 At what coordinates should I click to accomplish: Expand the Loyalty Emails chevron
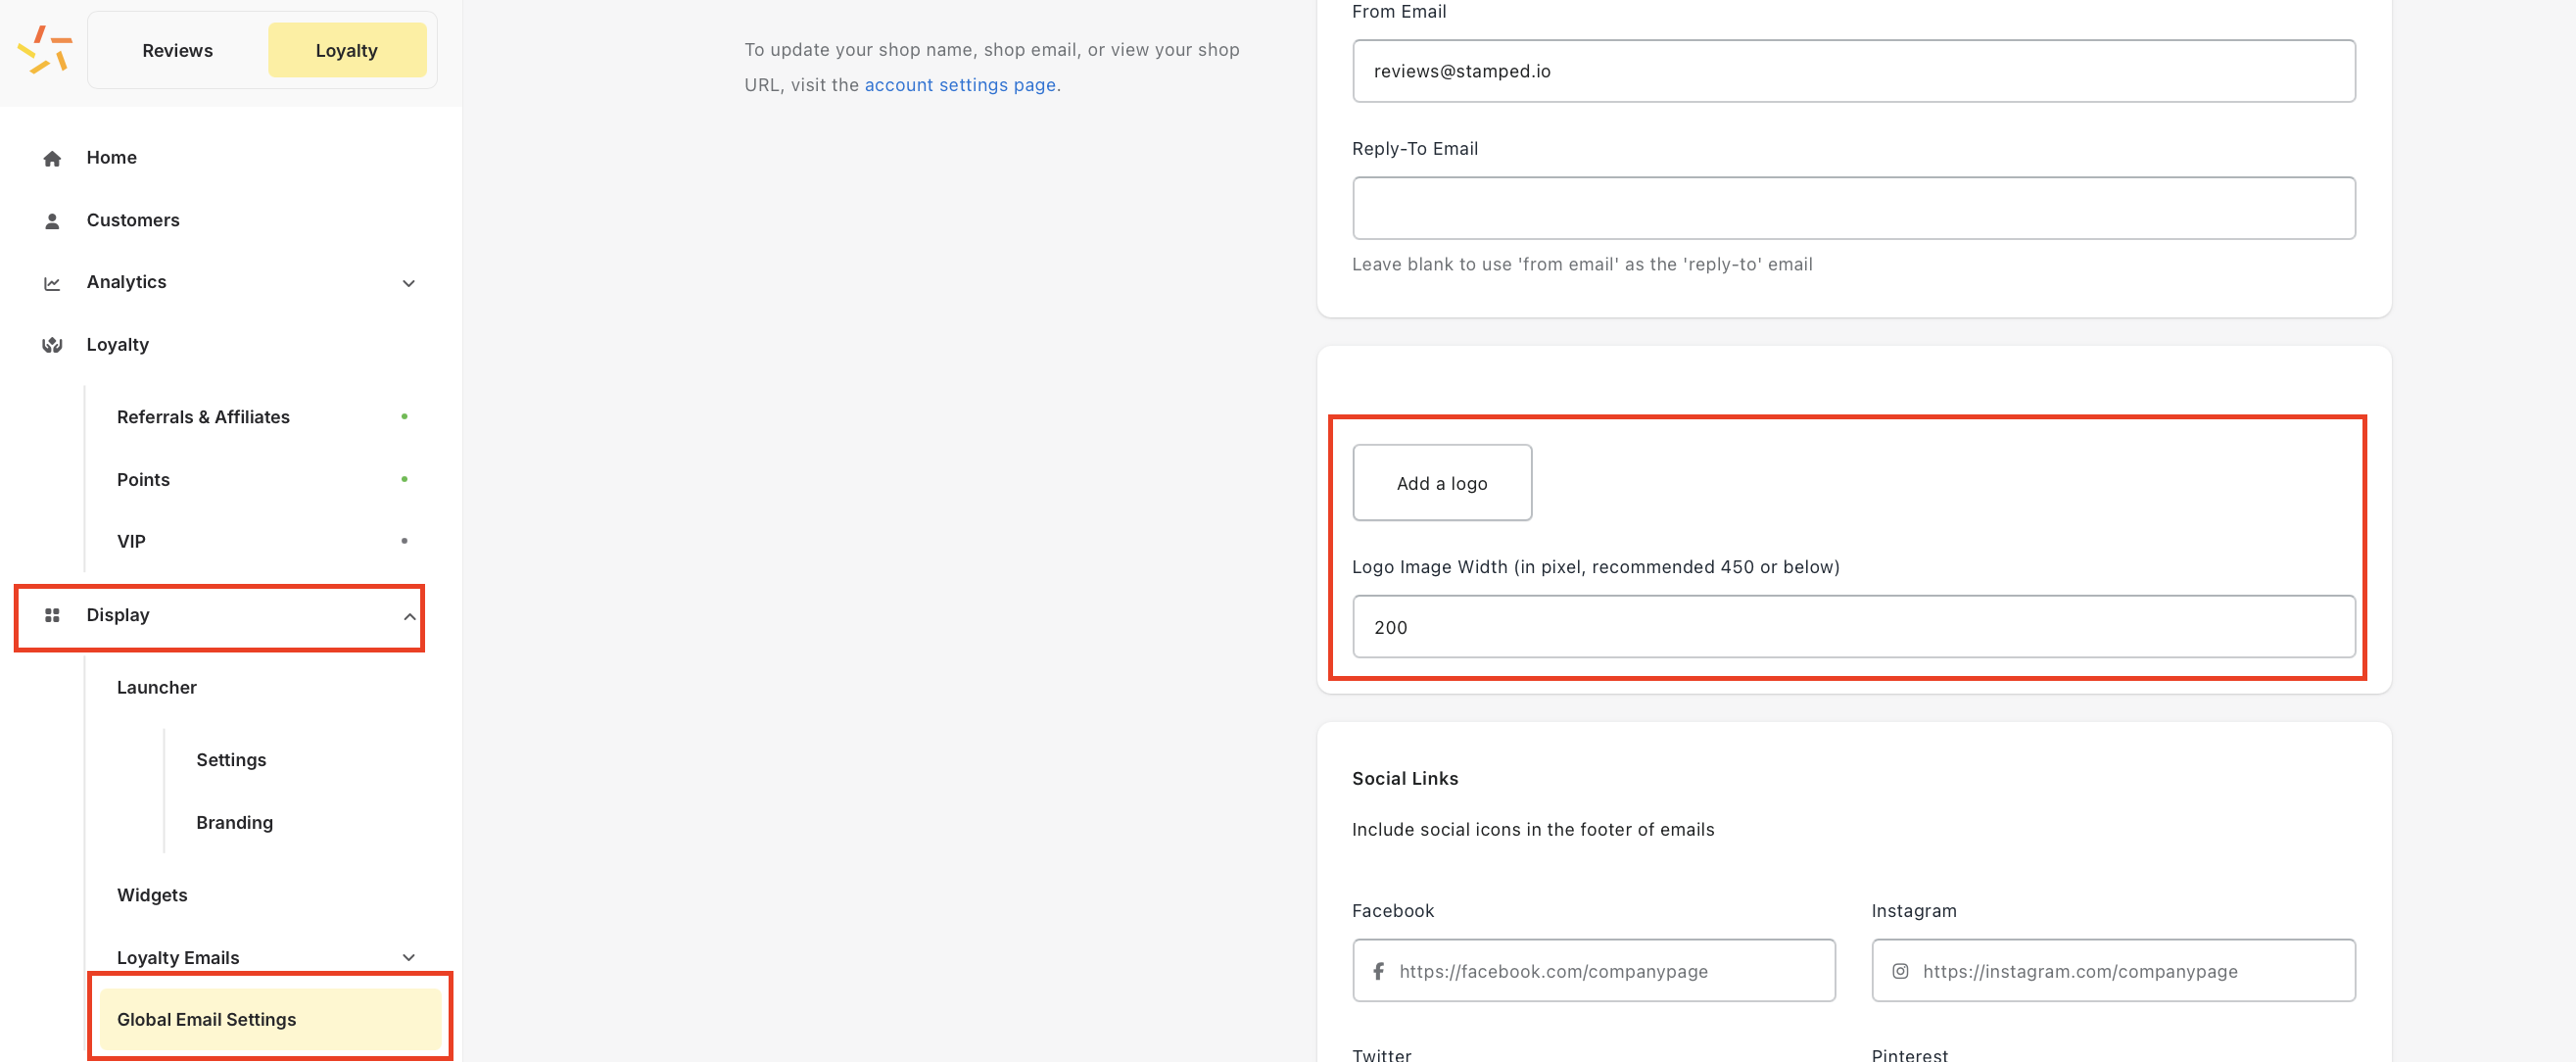point(408,957)
